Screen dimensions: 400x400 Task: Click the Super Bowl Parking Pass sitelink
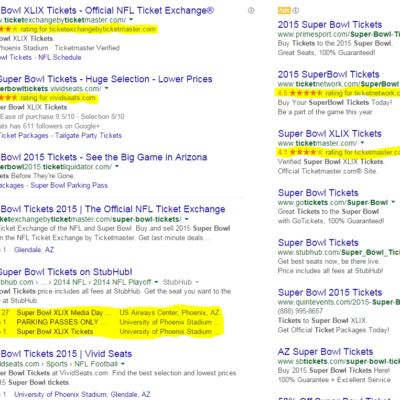[x=69, y=185]
